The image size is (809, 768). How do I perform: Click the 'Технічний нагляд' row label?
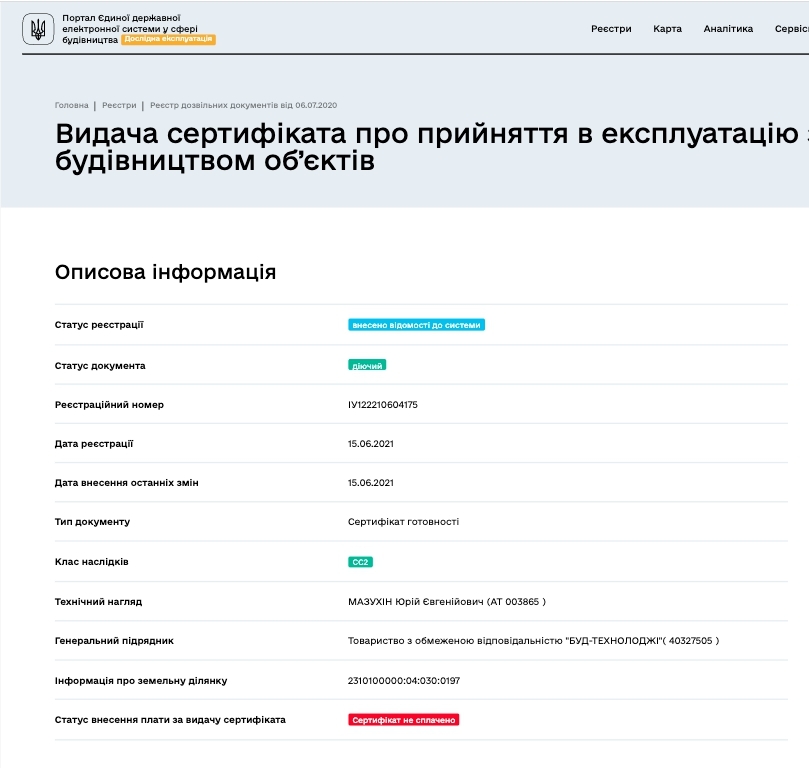pyautogui.click(x=98, y=602)
